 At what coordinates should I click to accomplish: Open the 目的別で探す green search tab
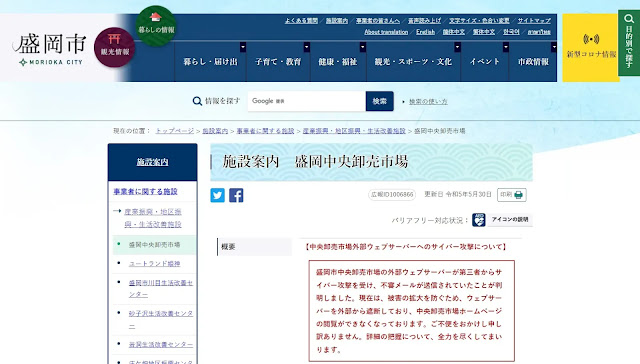click(629, 43)
